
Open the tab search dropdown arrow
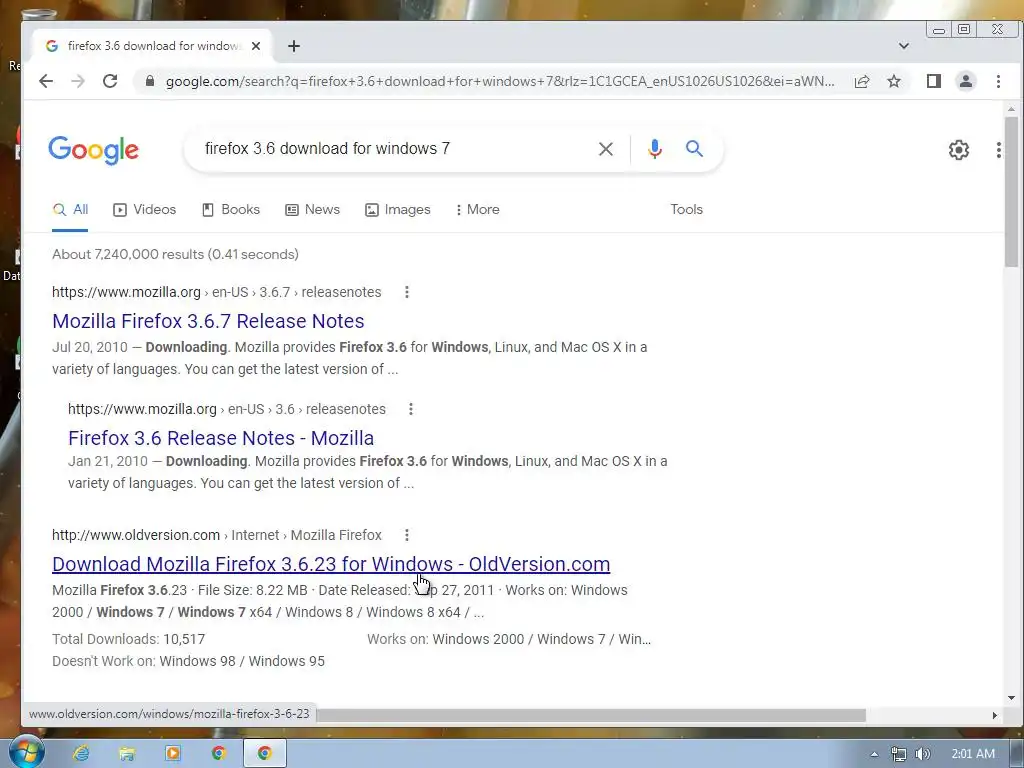[904, 46]
